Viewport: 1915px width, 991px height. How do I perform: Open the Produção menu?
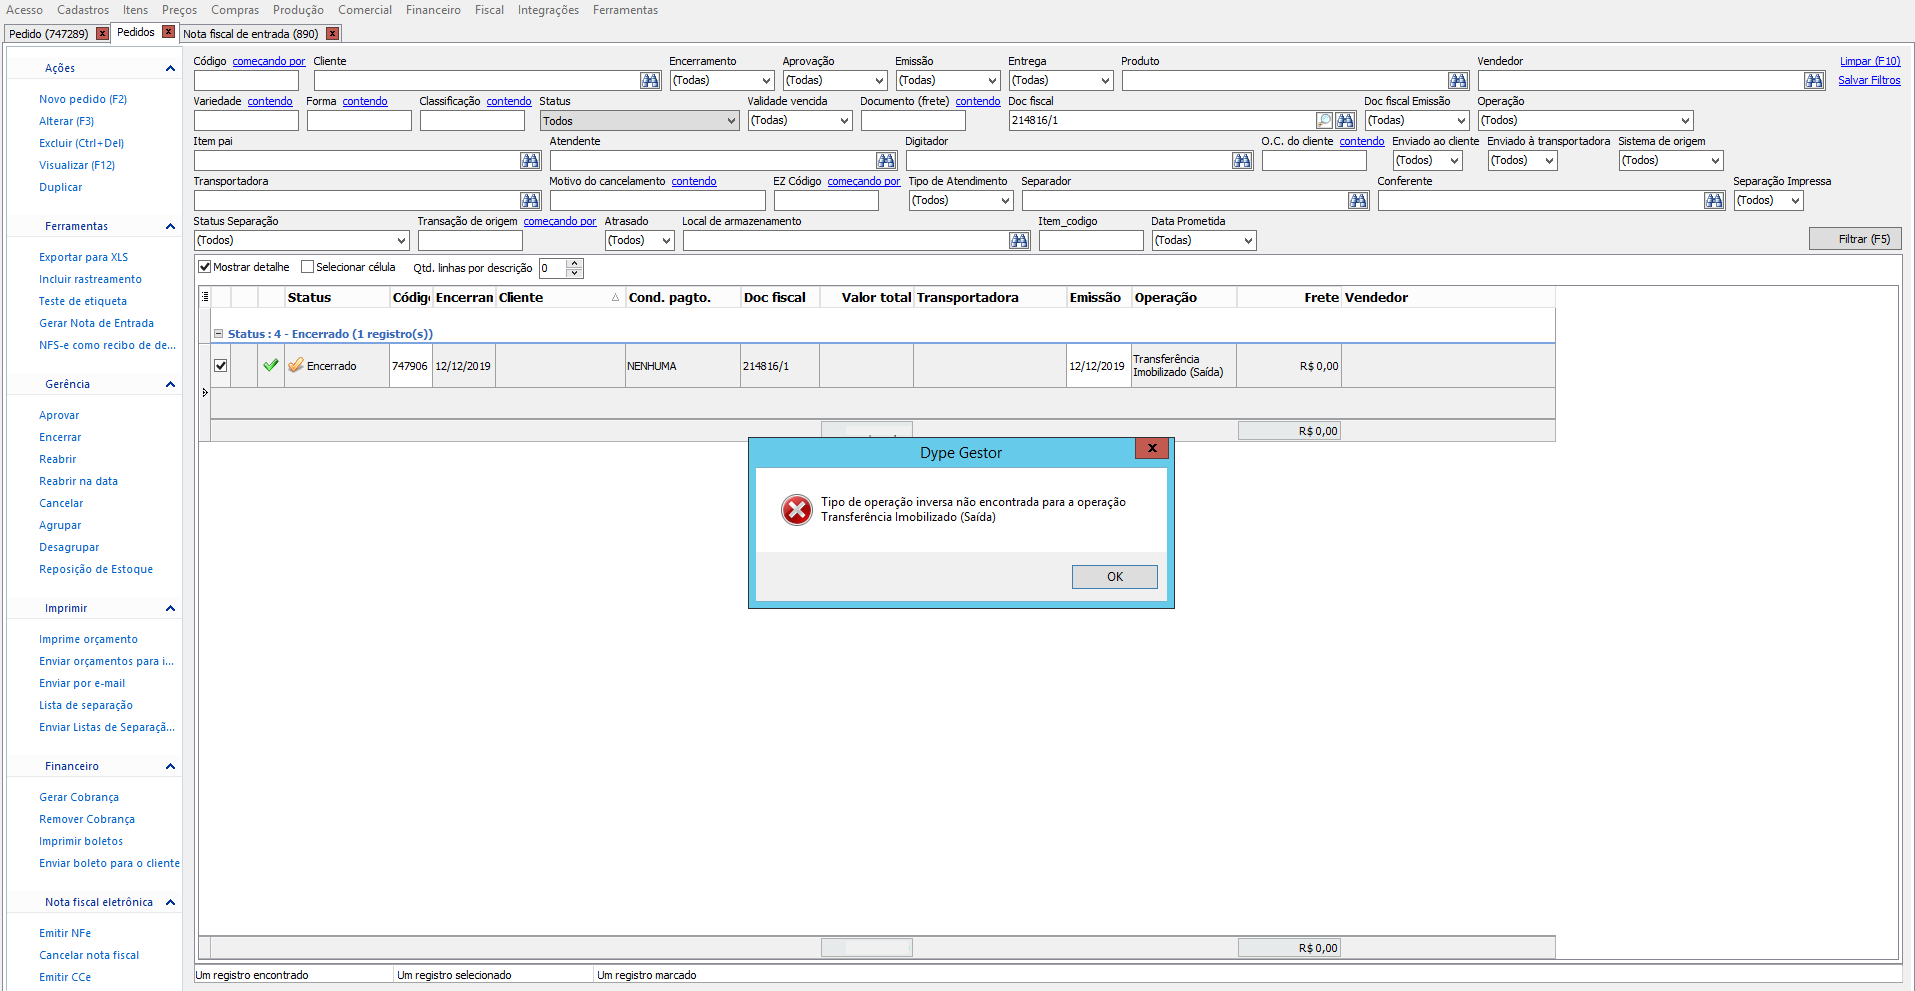(x=298, y=10)
